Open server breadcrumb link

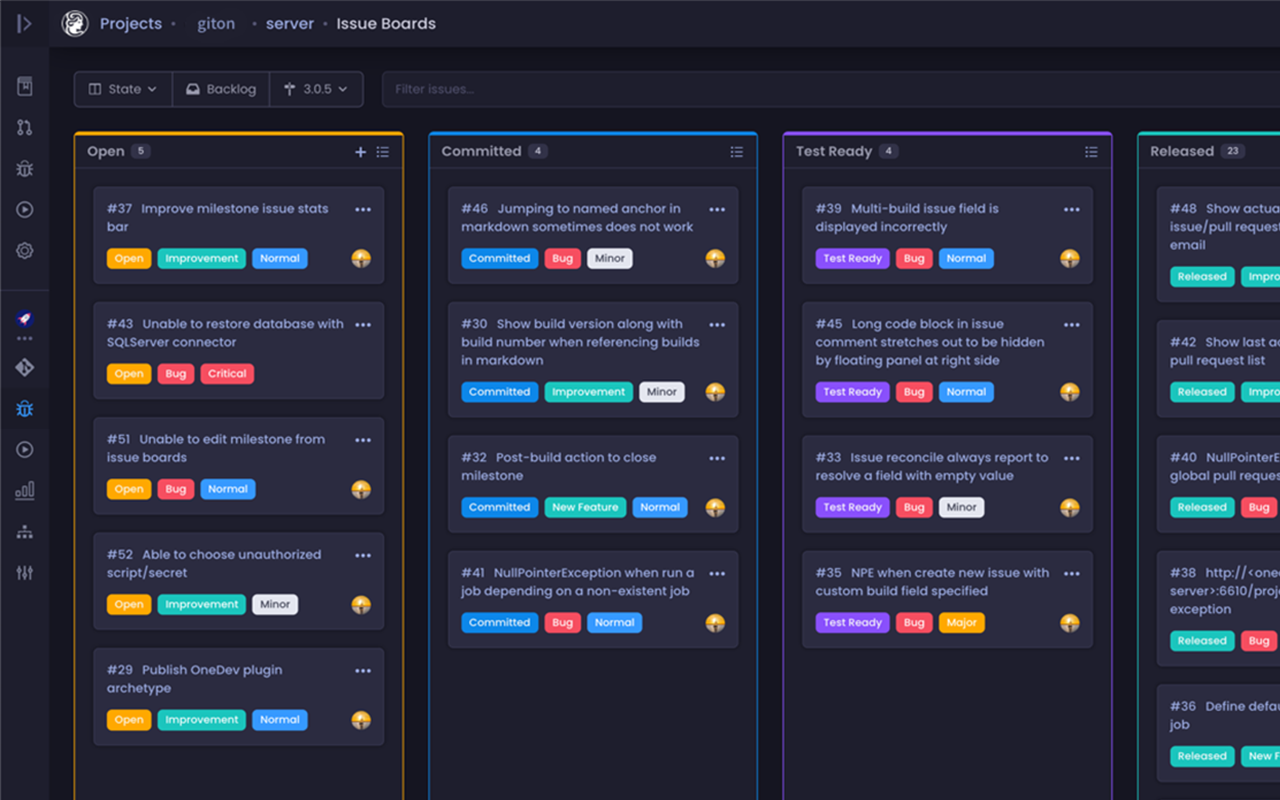pyautogui.click(x=290, y=24)
